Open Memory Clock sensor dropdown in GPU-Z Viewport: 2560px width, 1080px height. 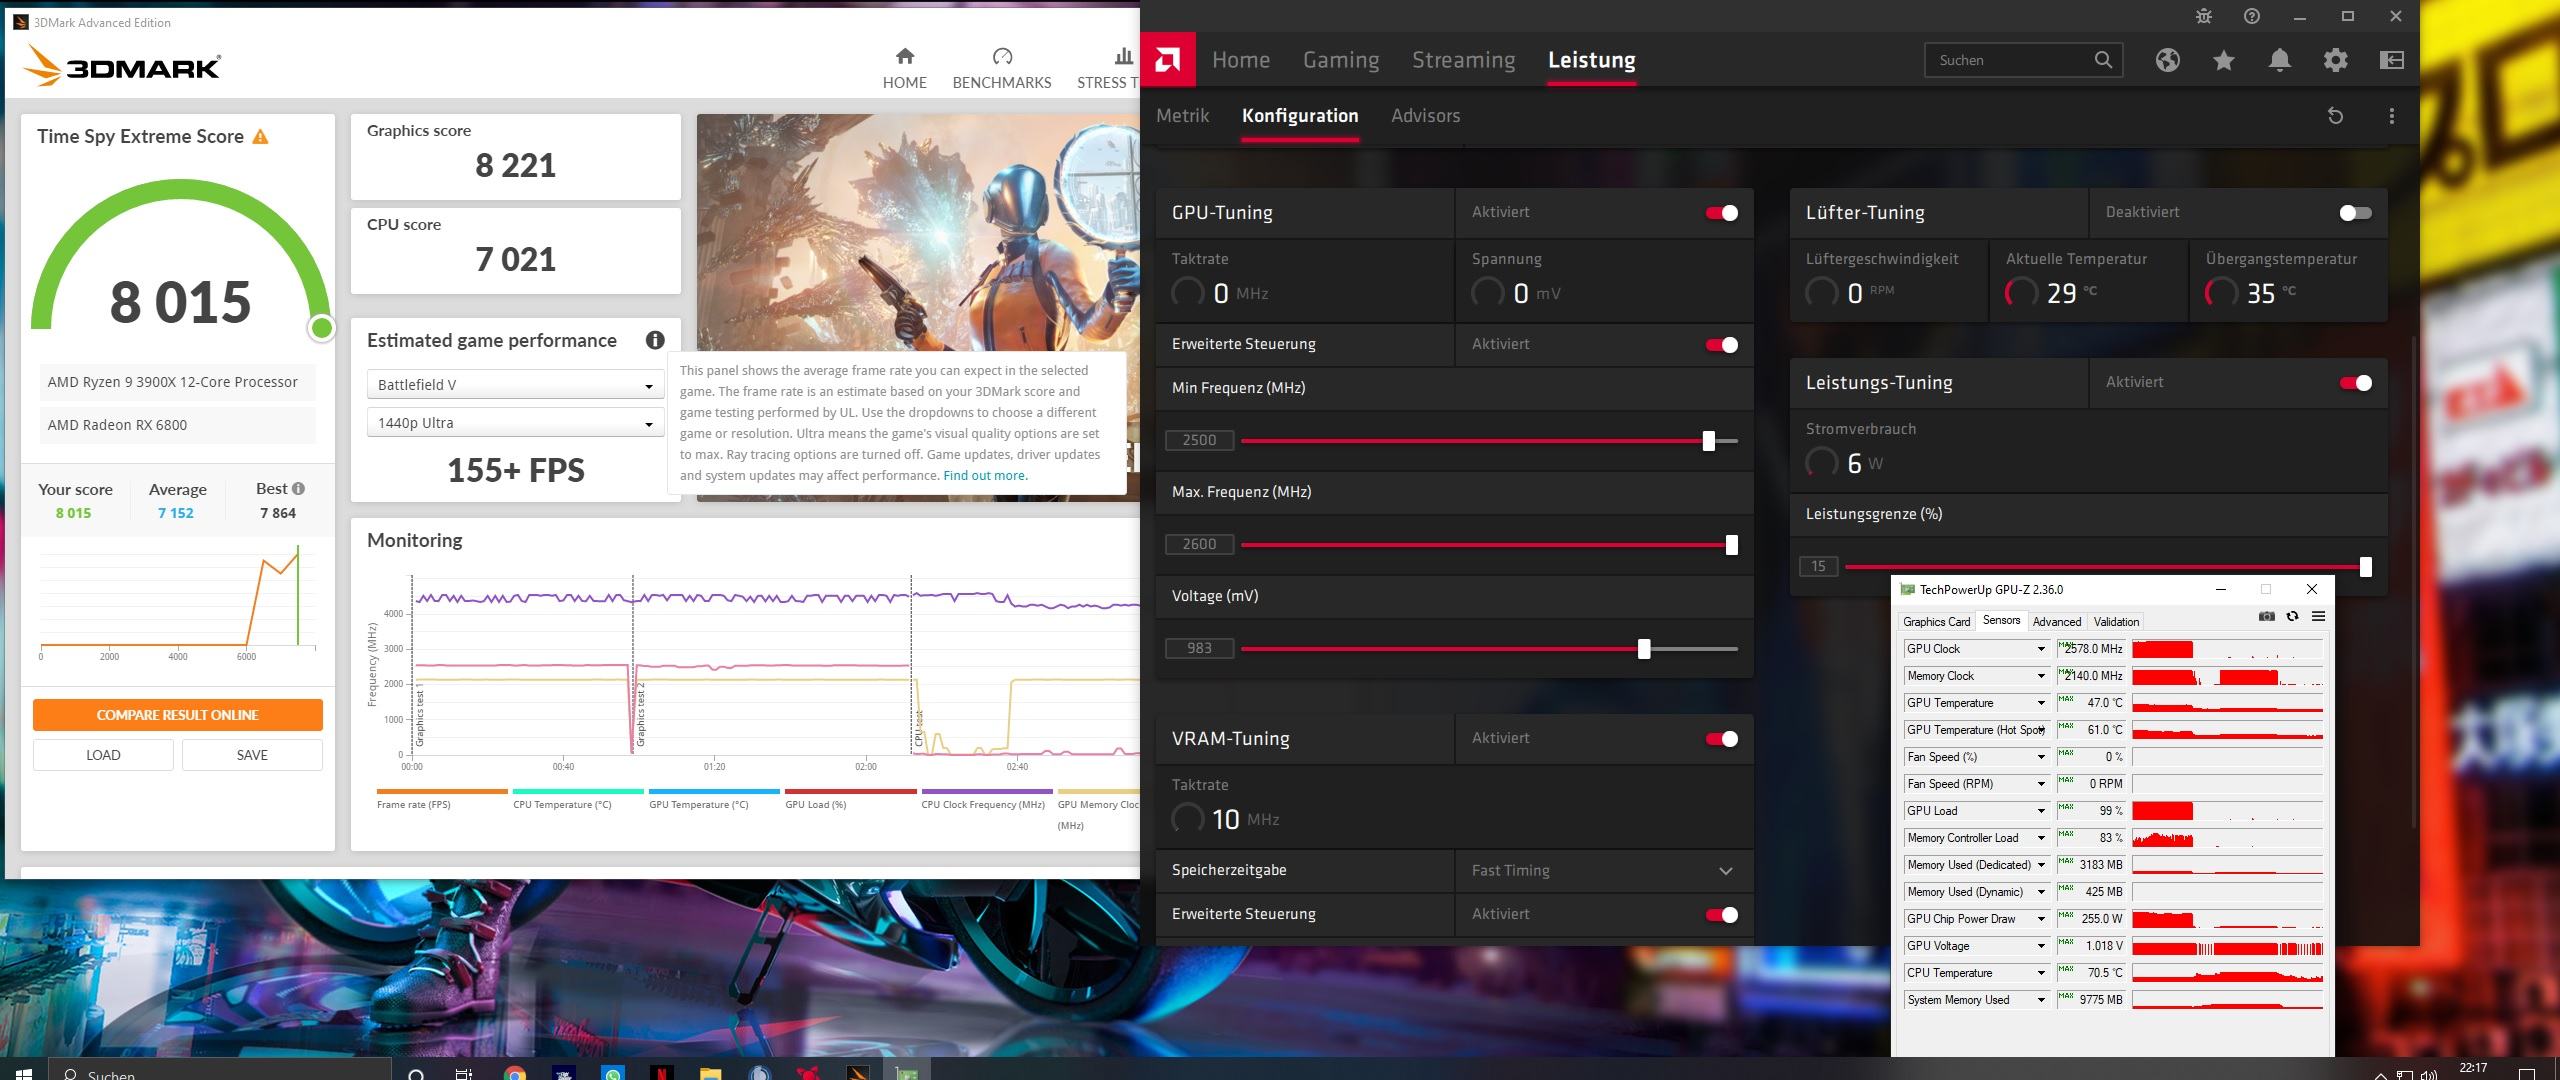(x=2041, y=676)
